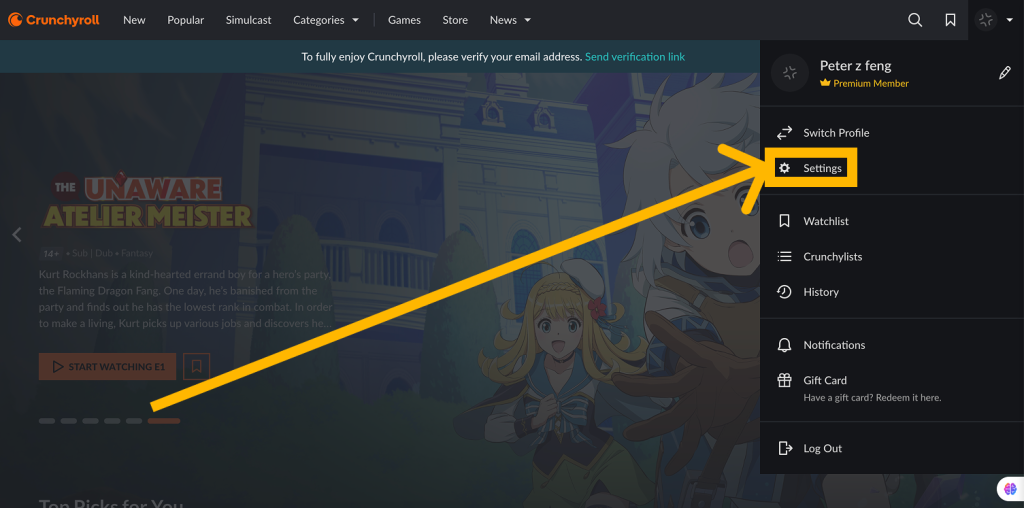Open Gift Card menu entry

coord(892,388)
